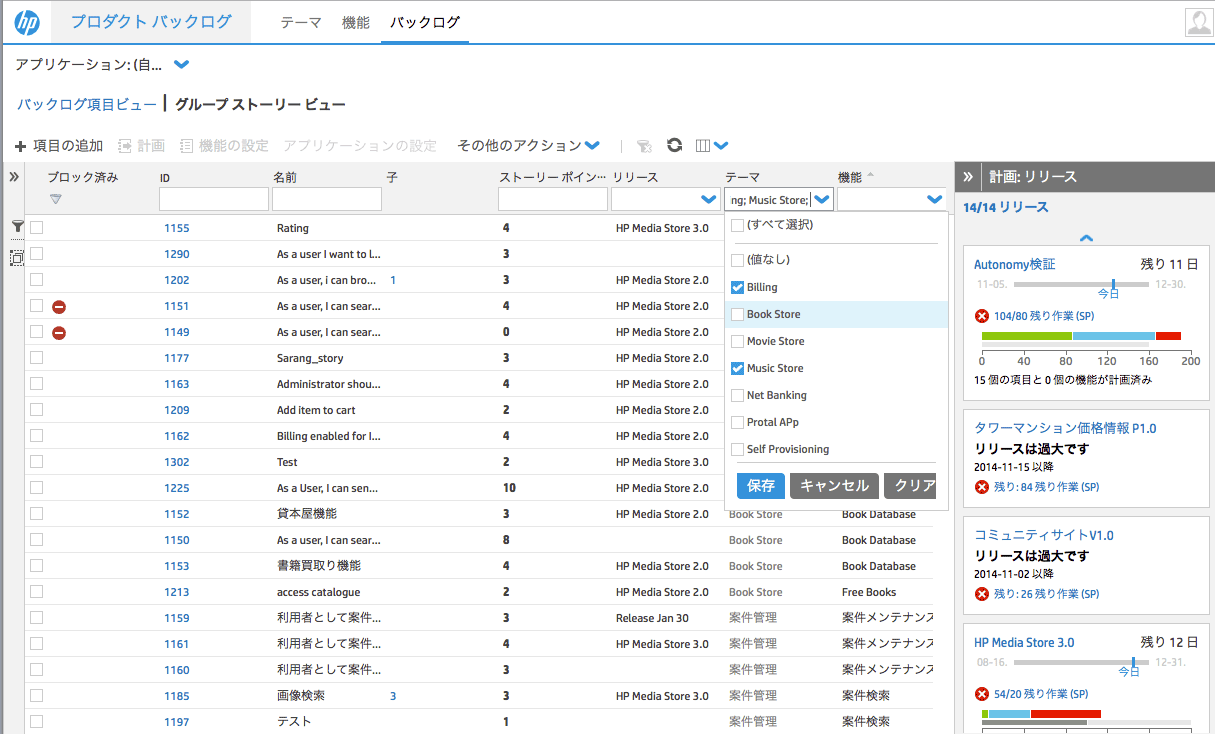Open the column chooser icon
Screen dimensions: 1215x734
coord(703,146)
